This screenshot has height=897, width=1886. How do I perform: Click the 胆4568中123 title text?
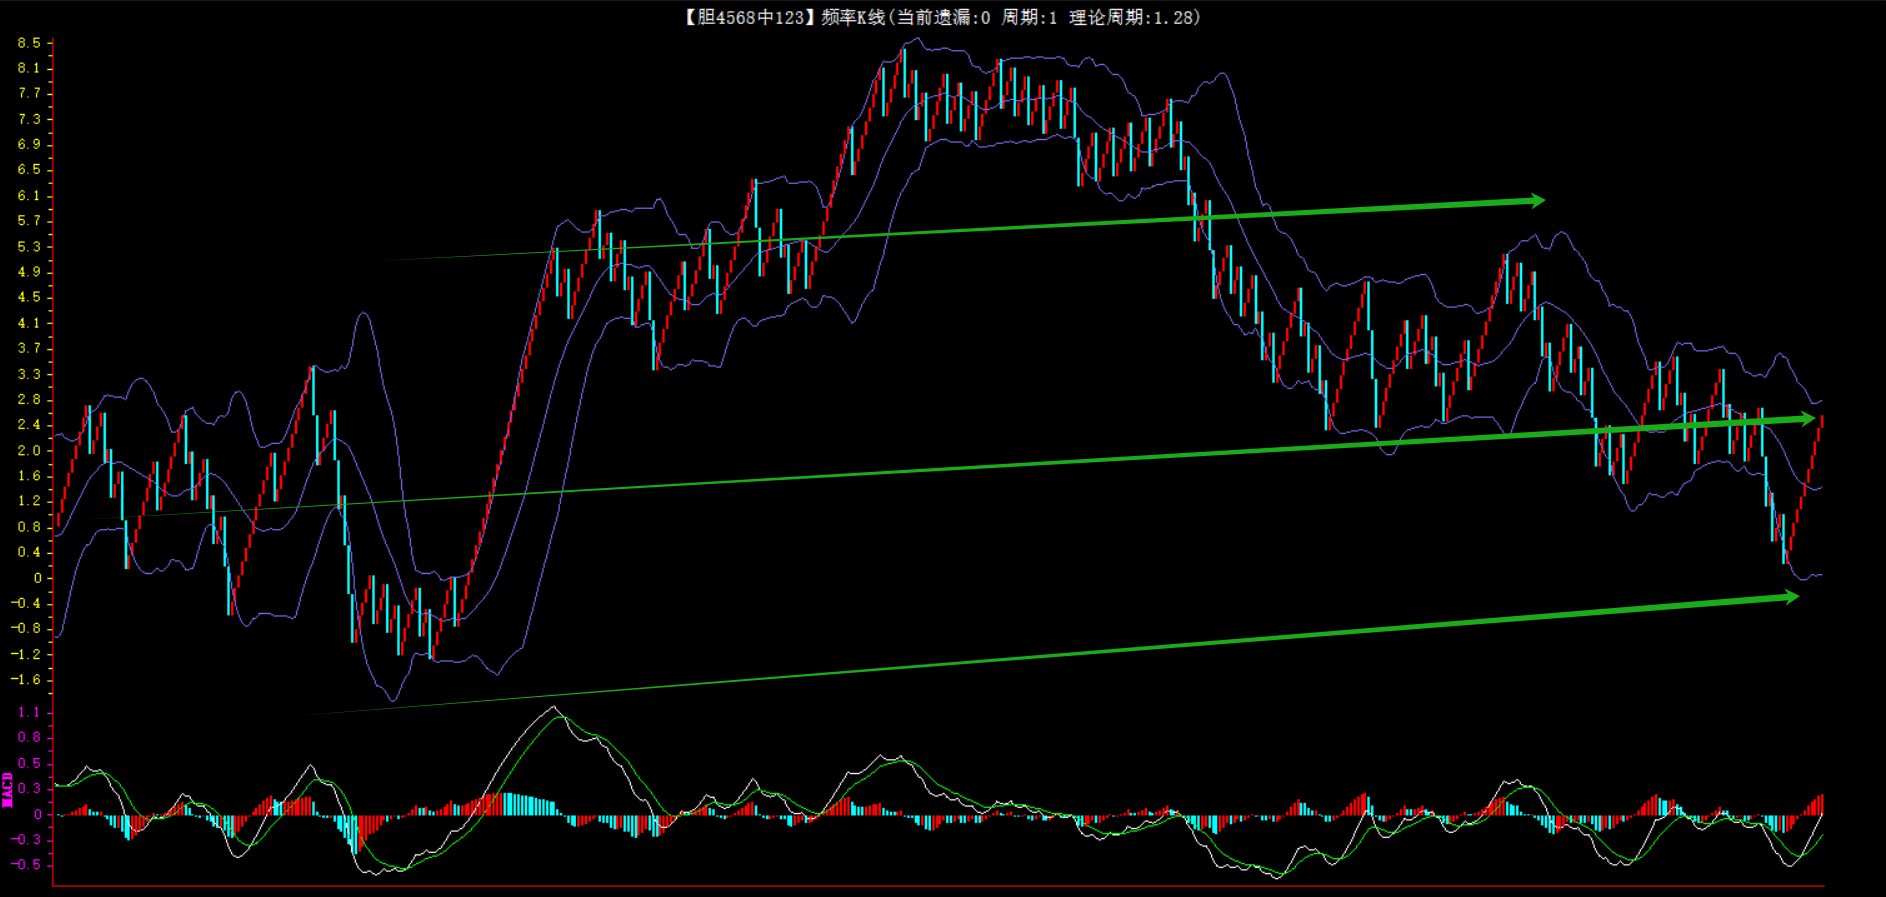pyautogui.click(x=750, y=17)
